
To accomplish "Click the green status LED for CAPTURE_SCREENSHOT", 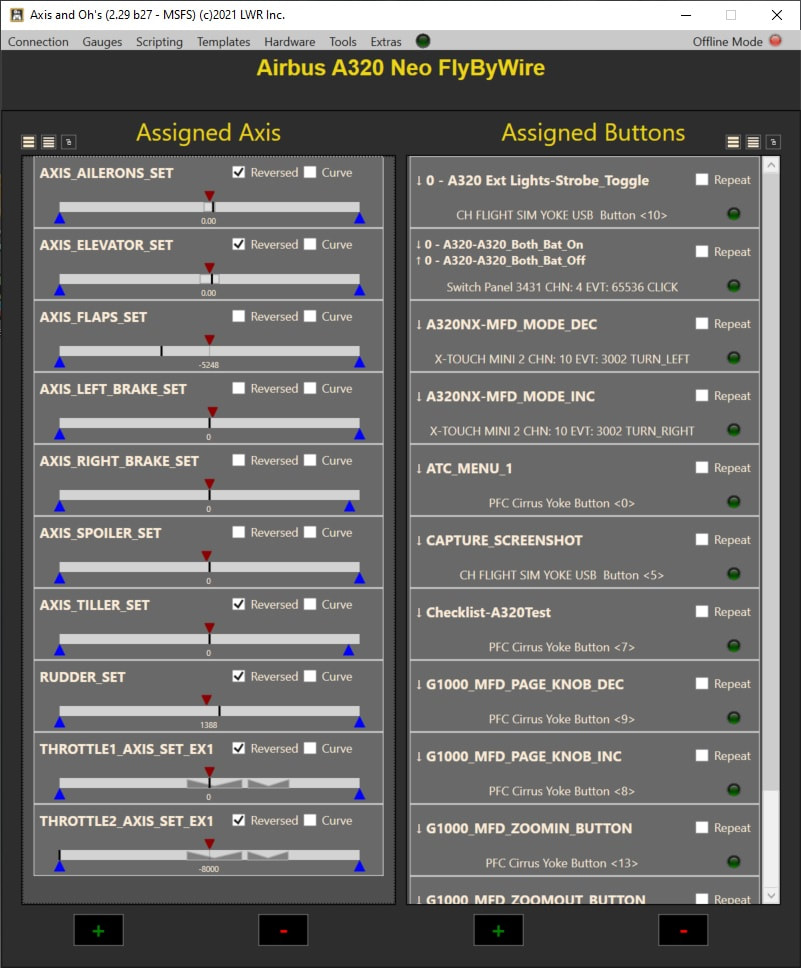I will point(733,574).
